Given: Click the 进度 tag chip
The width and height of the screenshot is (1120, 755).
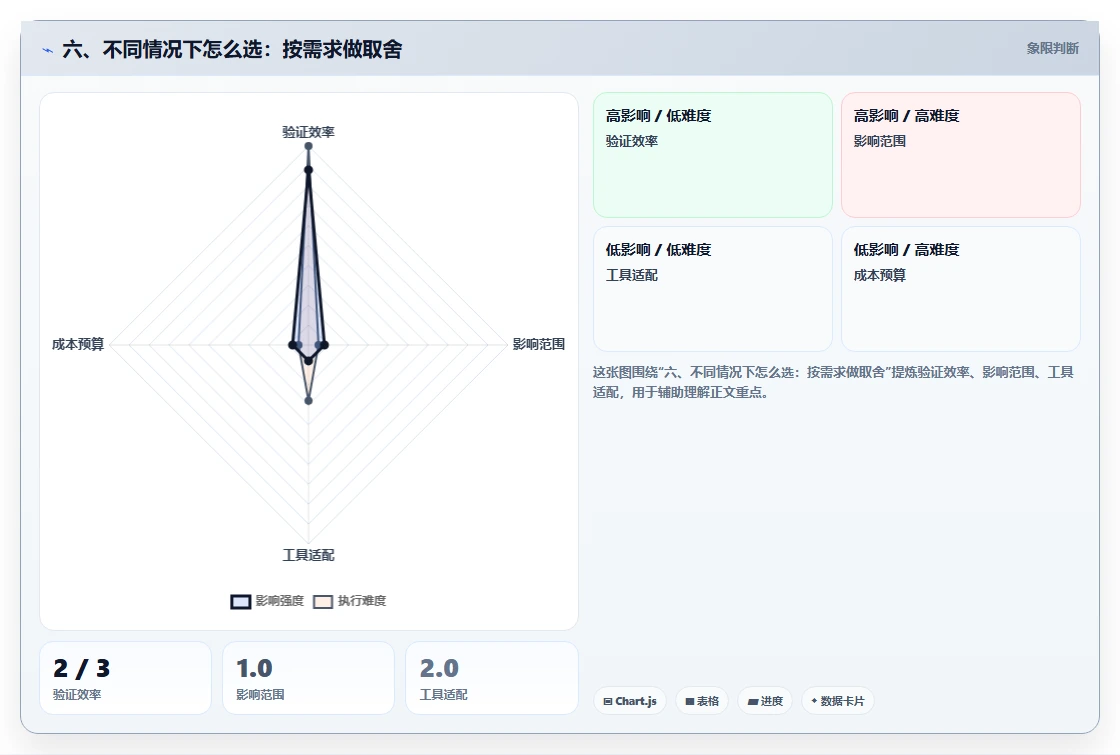Looking at the screenshot, I should point(765,701).
